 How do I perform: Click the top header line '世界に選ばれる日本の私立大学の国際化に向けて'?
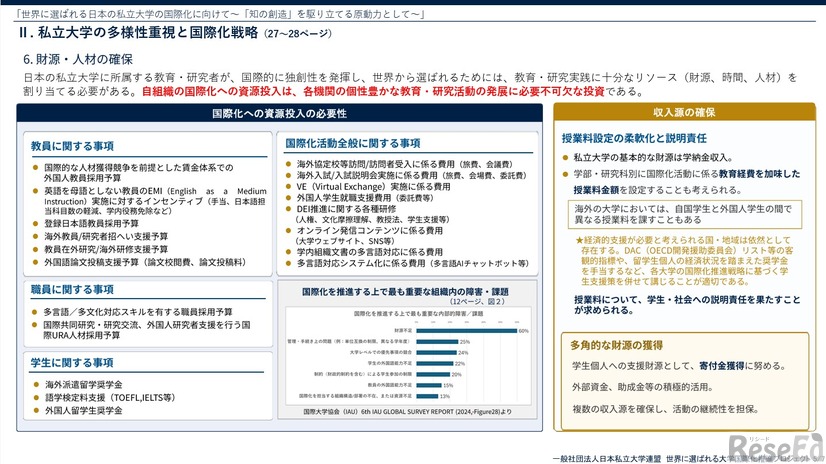coord(221,14)
